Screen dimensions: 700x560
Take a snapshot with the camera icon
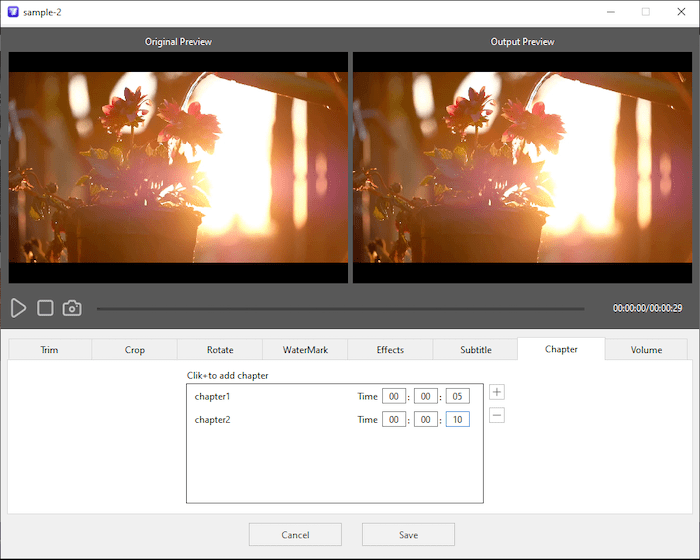coord(72,308)
